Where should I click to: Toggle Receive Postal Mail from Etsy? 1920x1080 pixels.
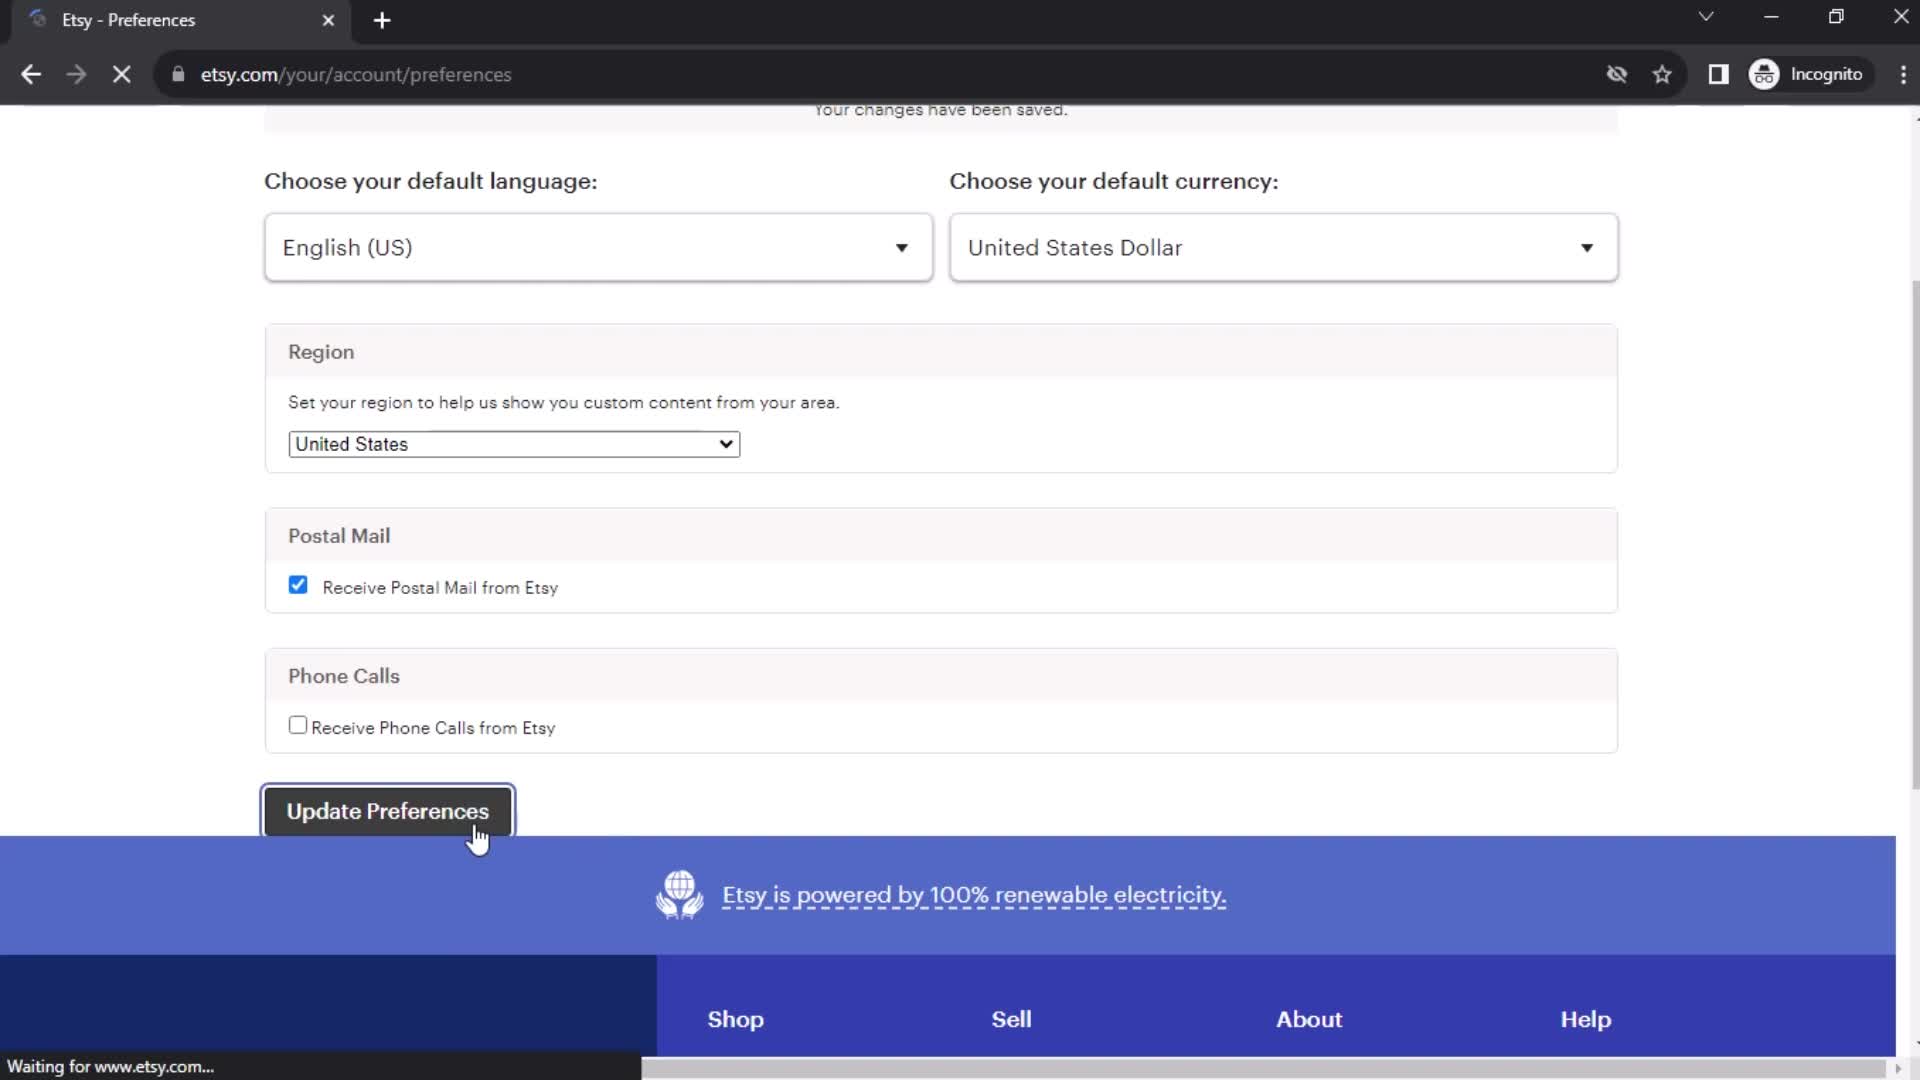pos(298,585)
